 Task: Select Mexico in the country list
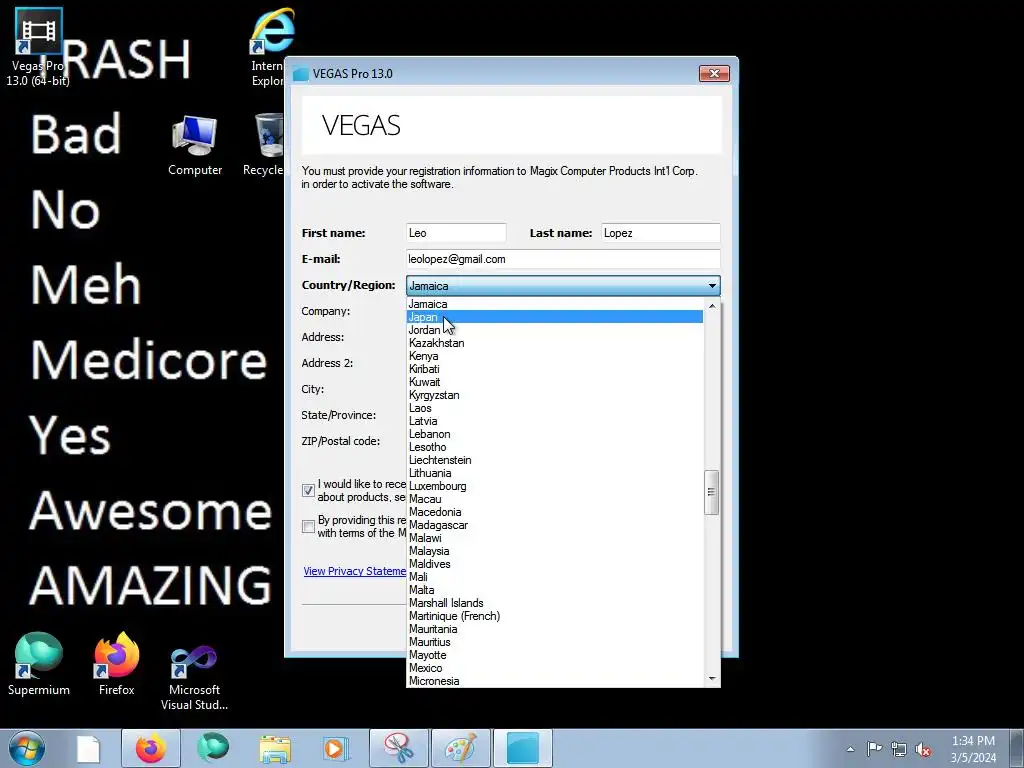point(554,668)
